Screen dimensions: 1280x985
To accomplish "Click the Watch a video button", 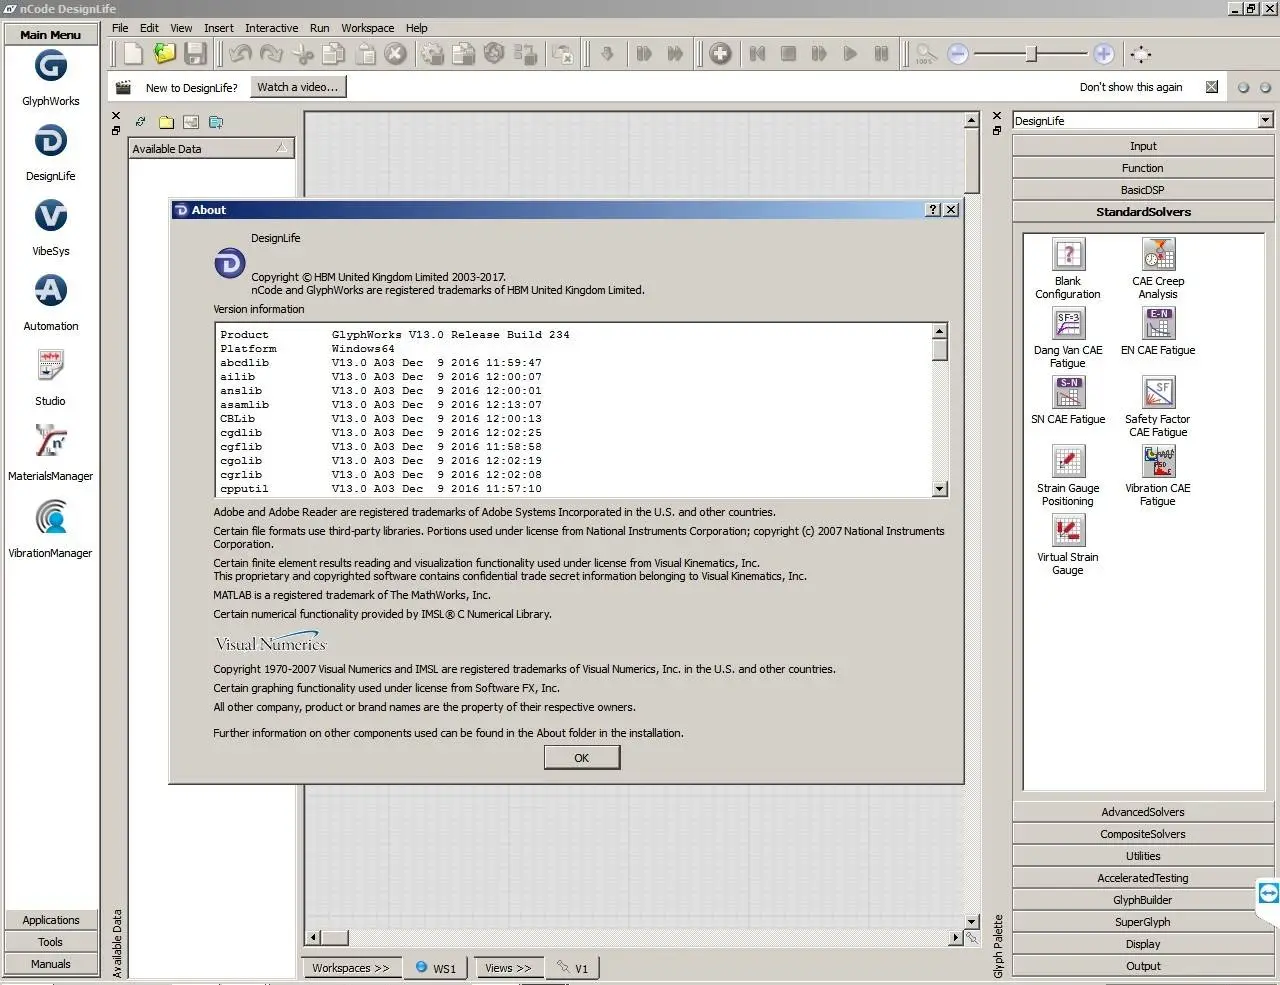I will click(298, 87).
